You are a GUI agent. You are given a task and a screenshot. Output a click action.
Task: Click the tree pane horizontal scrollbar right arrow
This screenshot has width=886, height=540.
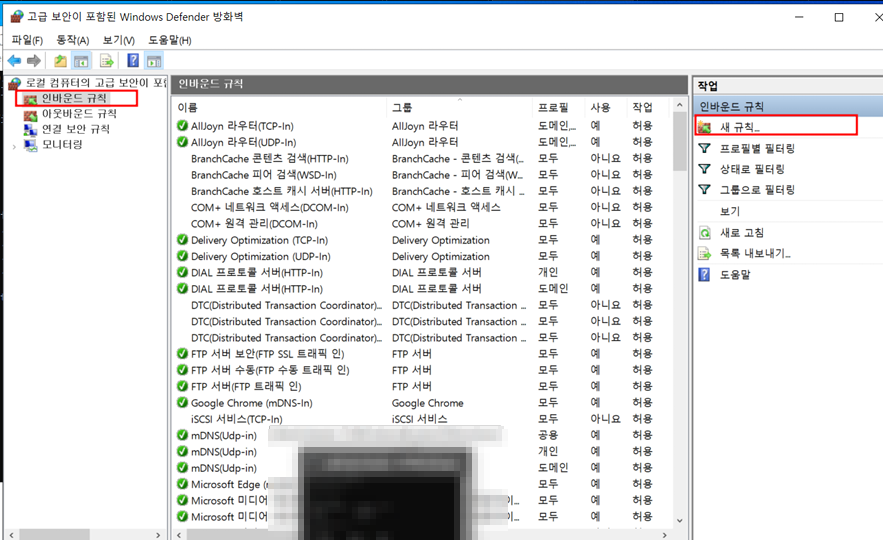coord(158,534)
